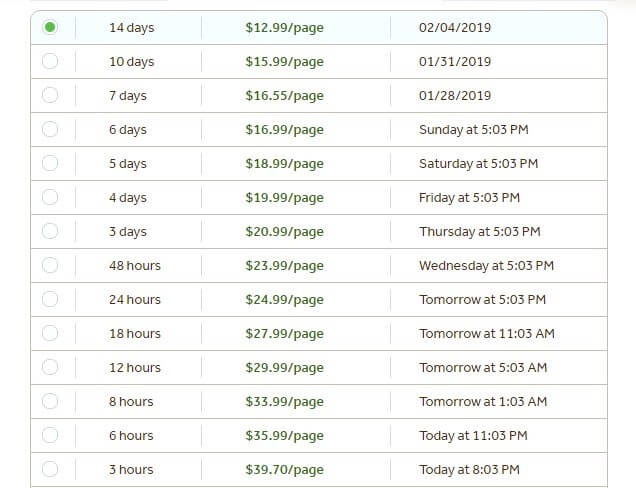Click the Wednesday at 5:03 PM deadline
Screen dimensions: 636x488
(486, 266)
